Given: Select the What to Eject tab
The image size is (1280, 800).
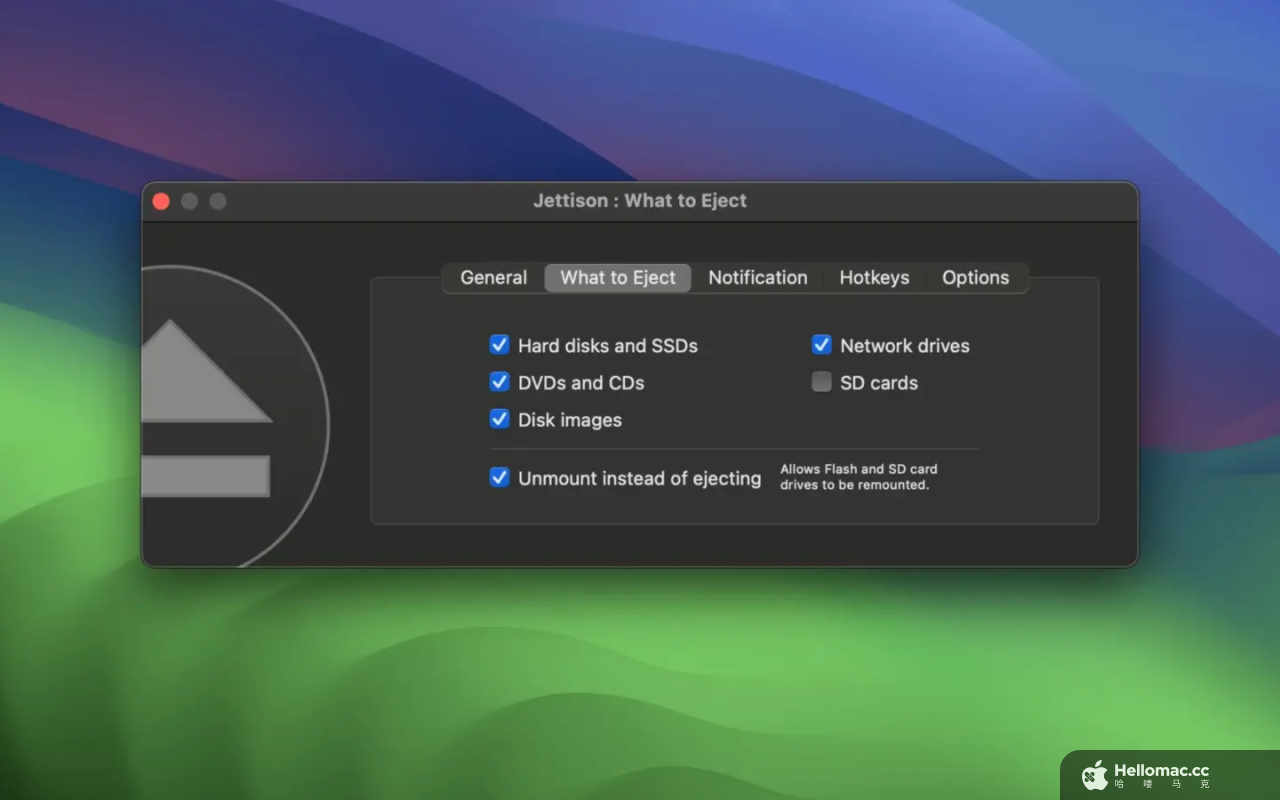Looking at the screenshot, I should (618, 278).
